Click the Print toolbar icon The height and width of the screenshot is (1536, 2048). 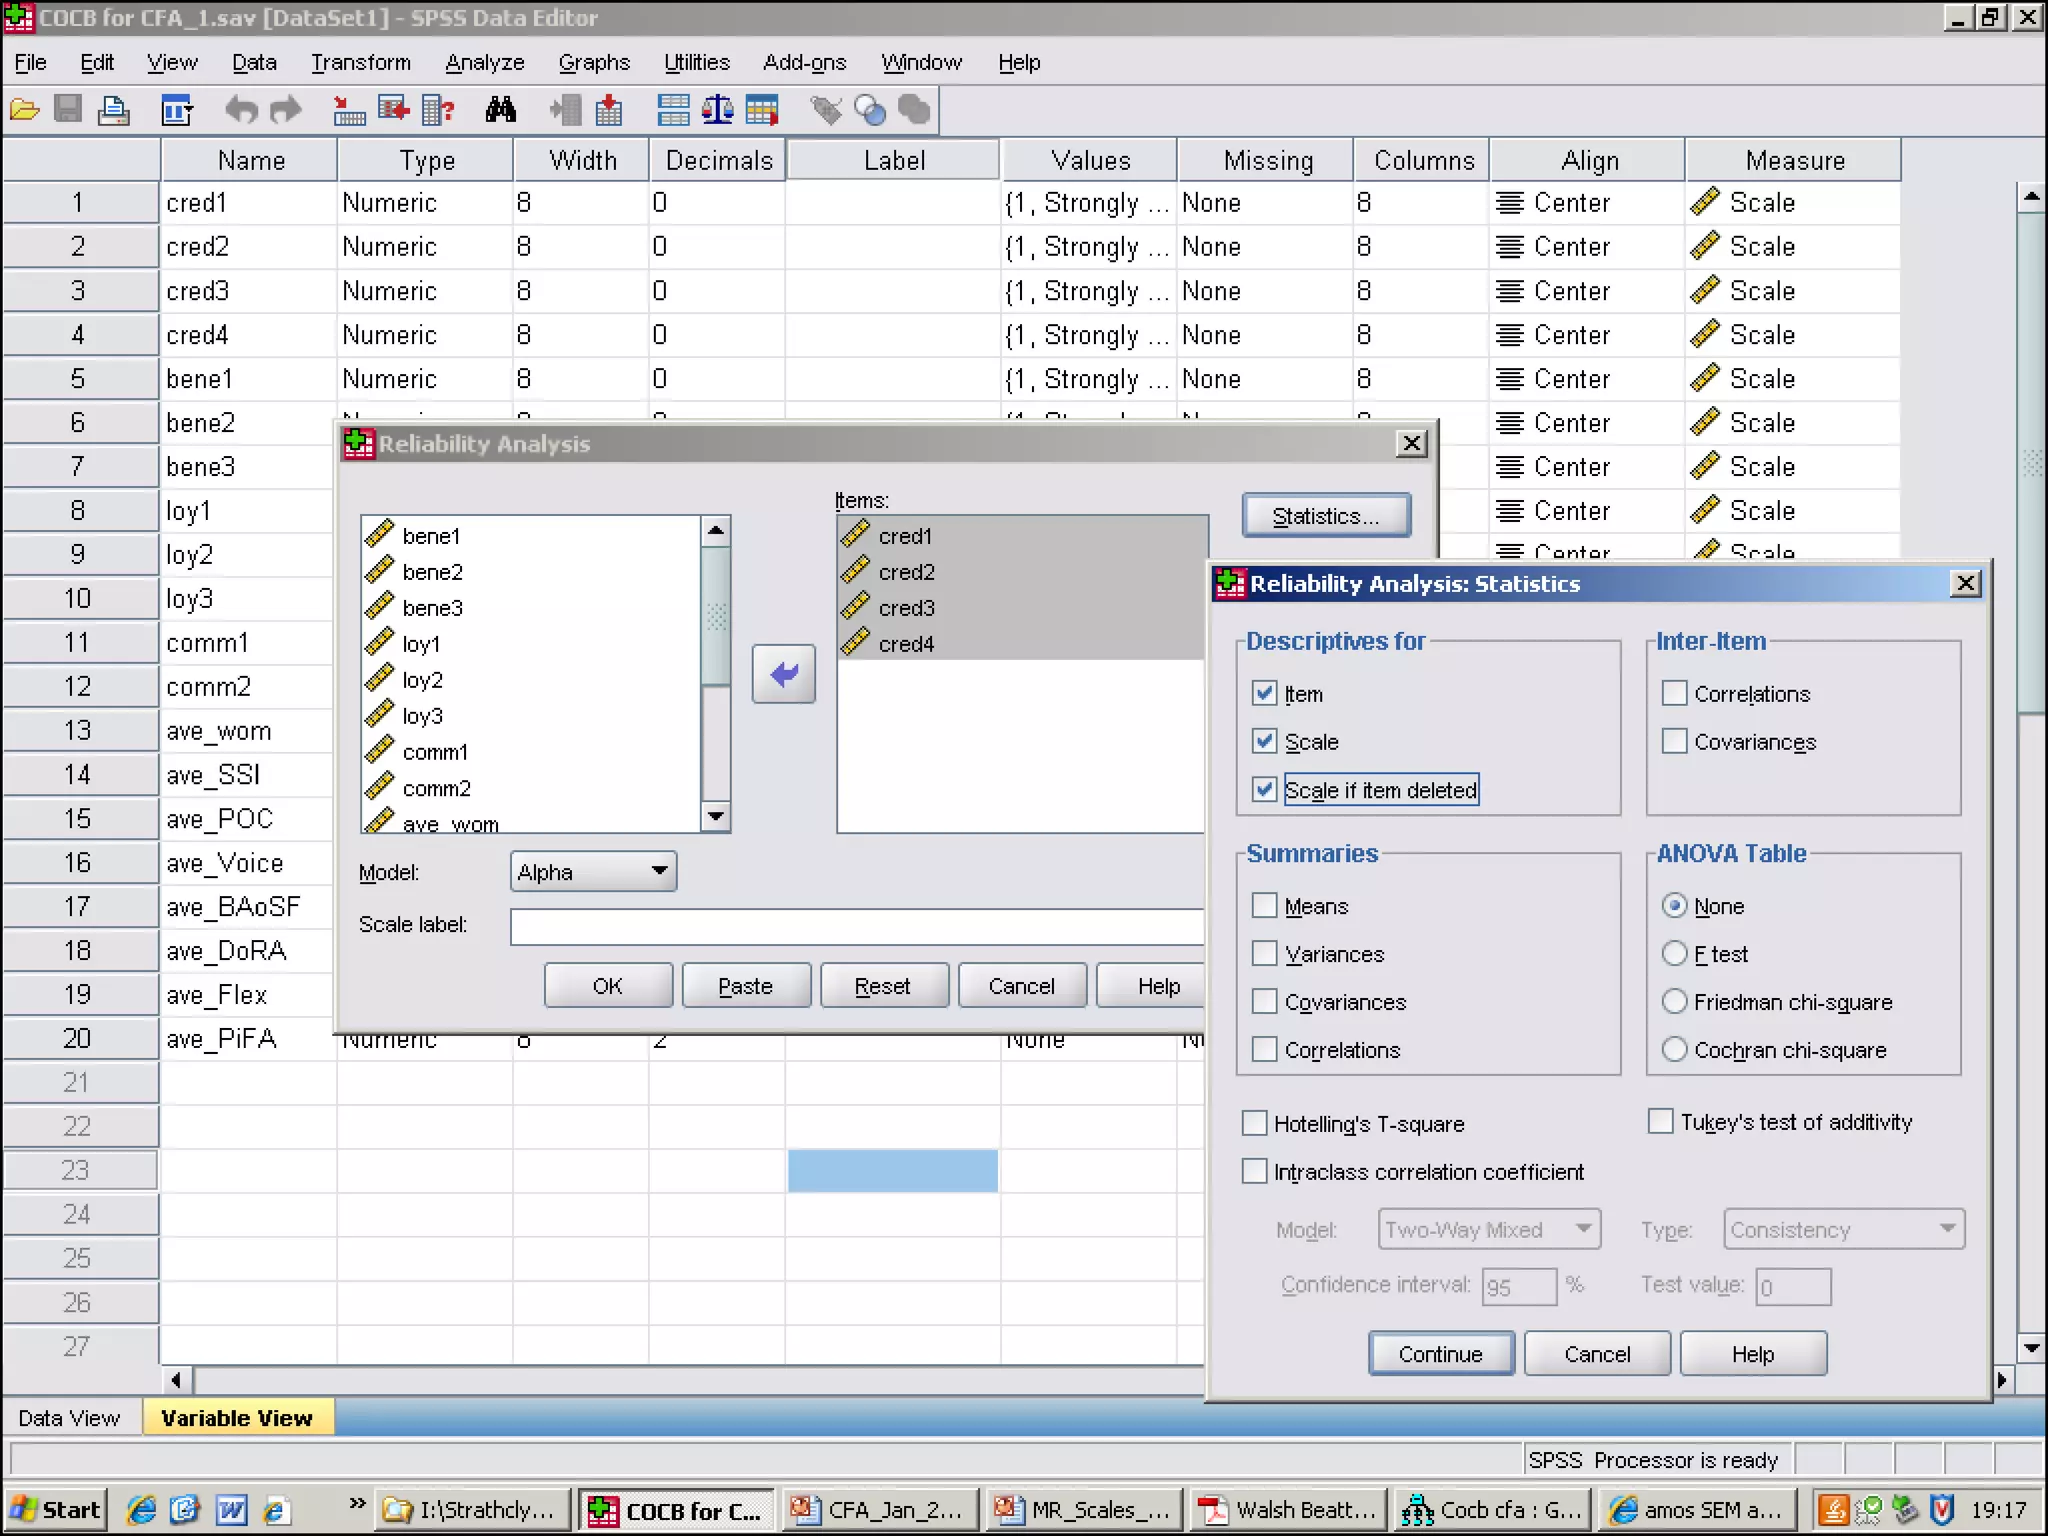pos(113,110)
